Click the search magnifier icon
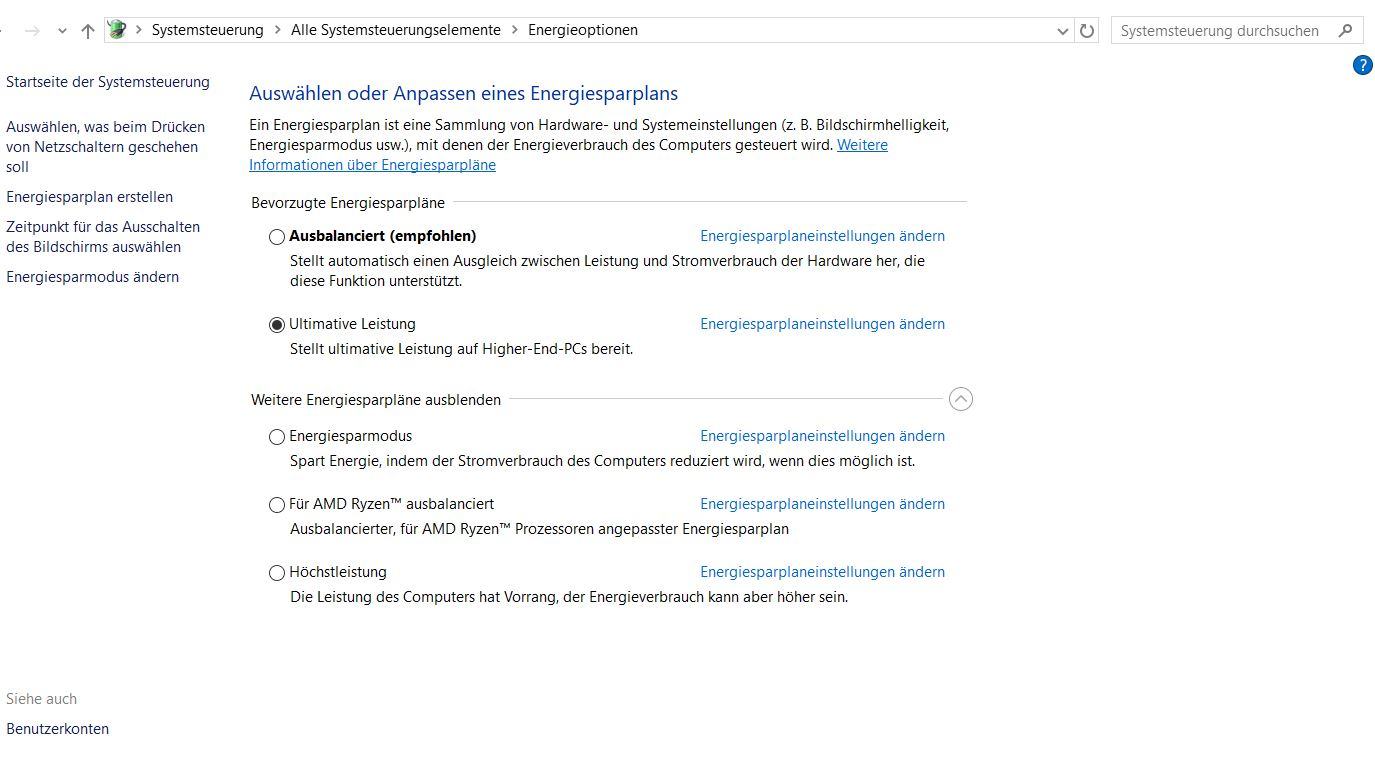 pyautogui.click(x=1345, y=30)
